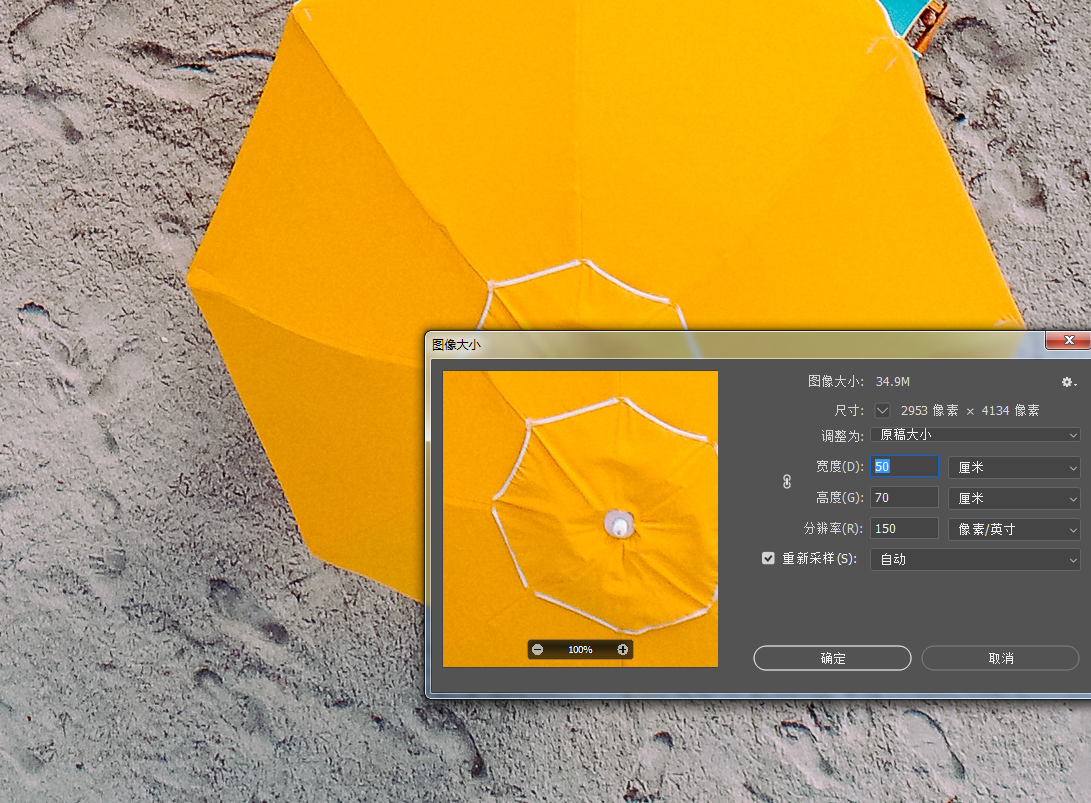
Task: Click the 100% preview zoom label
Action: (x=580, y=650)
